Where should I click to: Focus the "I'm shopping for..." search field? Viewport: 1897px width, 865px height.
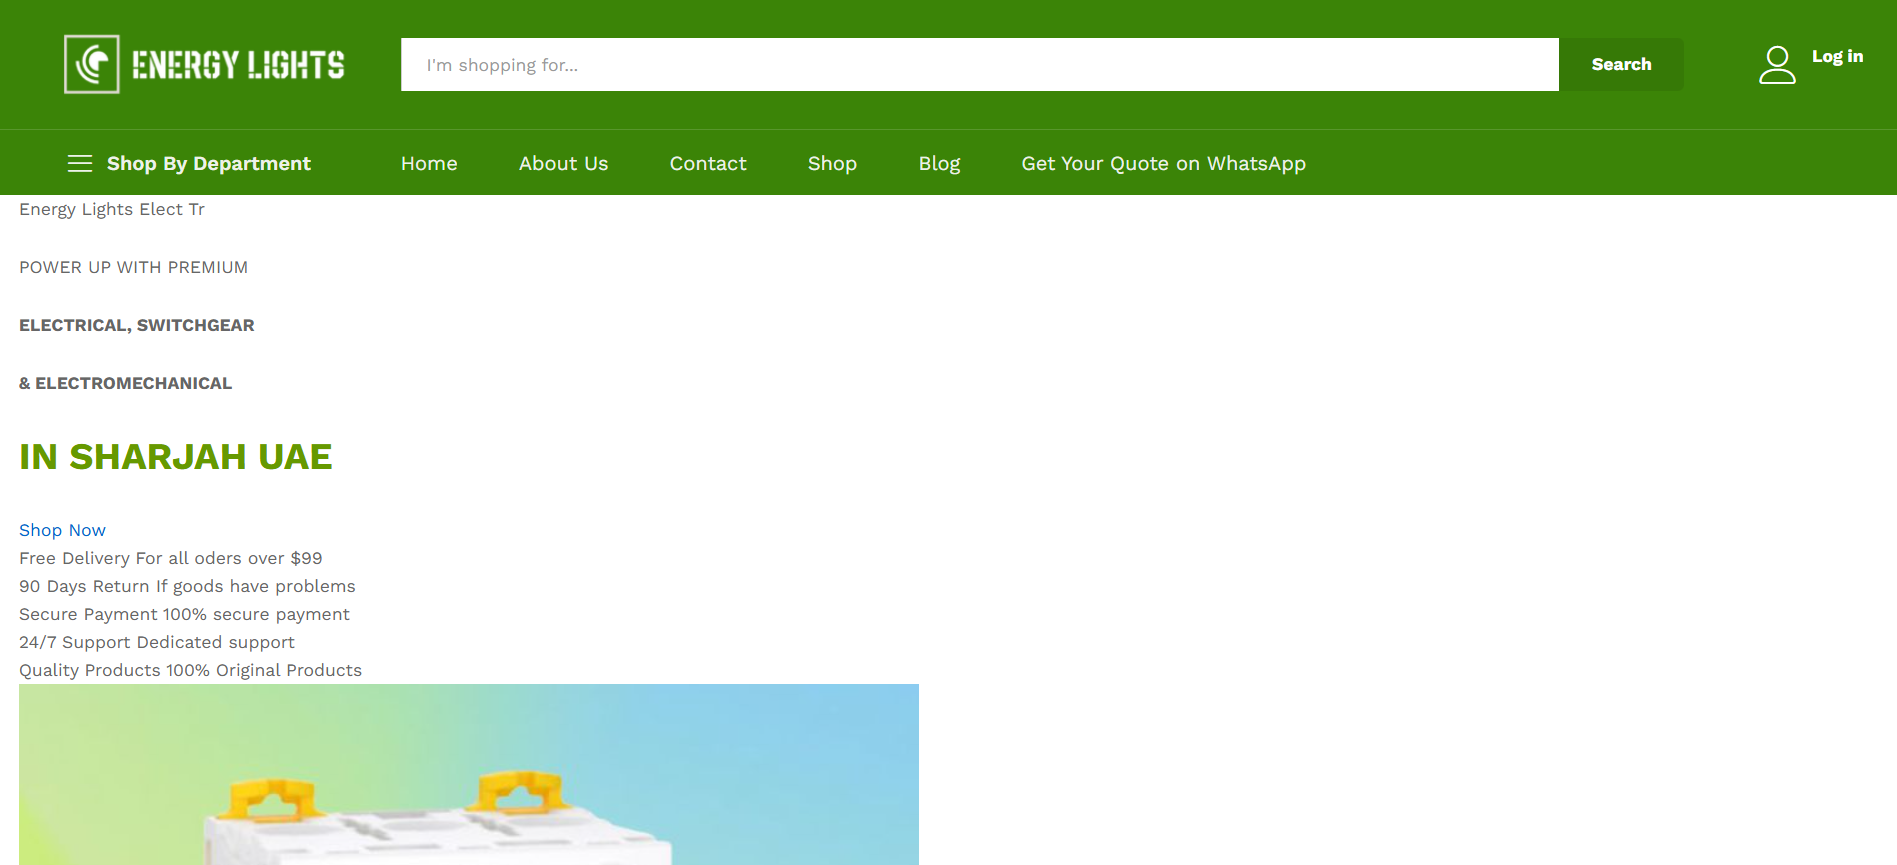click(x=979, y=65)
